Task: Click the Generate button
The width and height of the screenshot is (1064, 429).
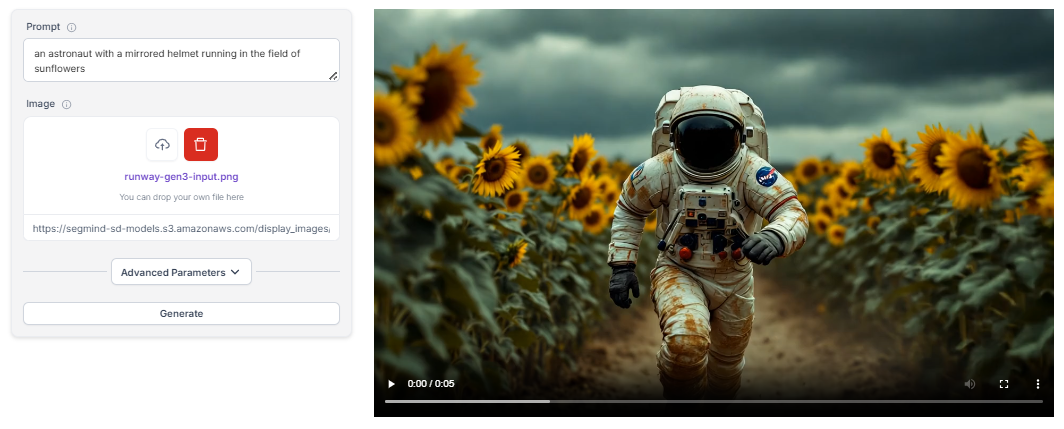Action: [x=181, y=314]
